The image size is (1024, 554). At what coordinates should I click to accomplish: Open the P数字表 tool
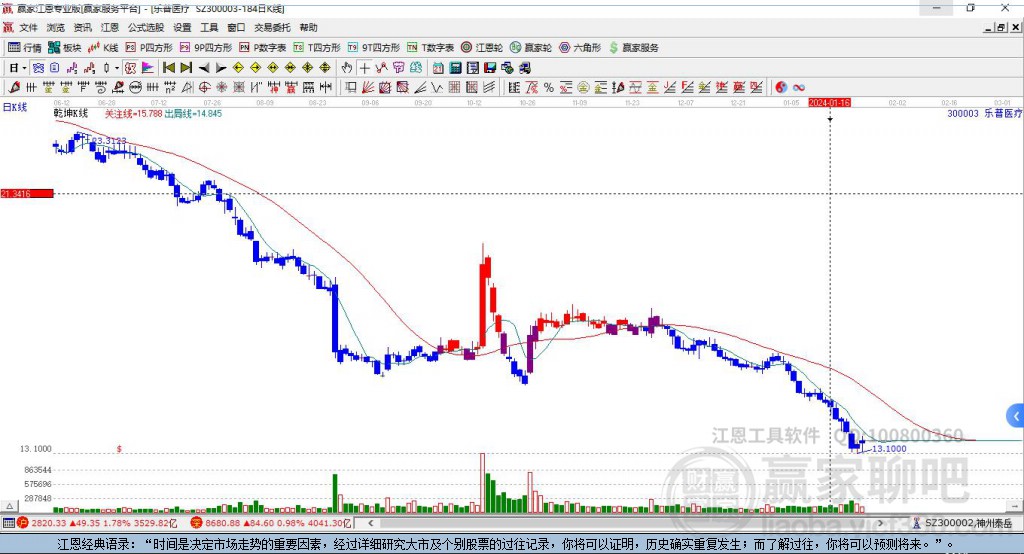pyautogui.click(x=263, y=48)
